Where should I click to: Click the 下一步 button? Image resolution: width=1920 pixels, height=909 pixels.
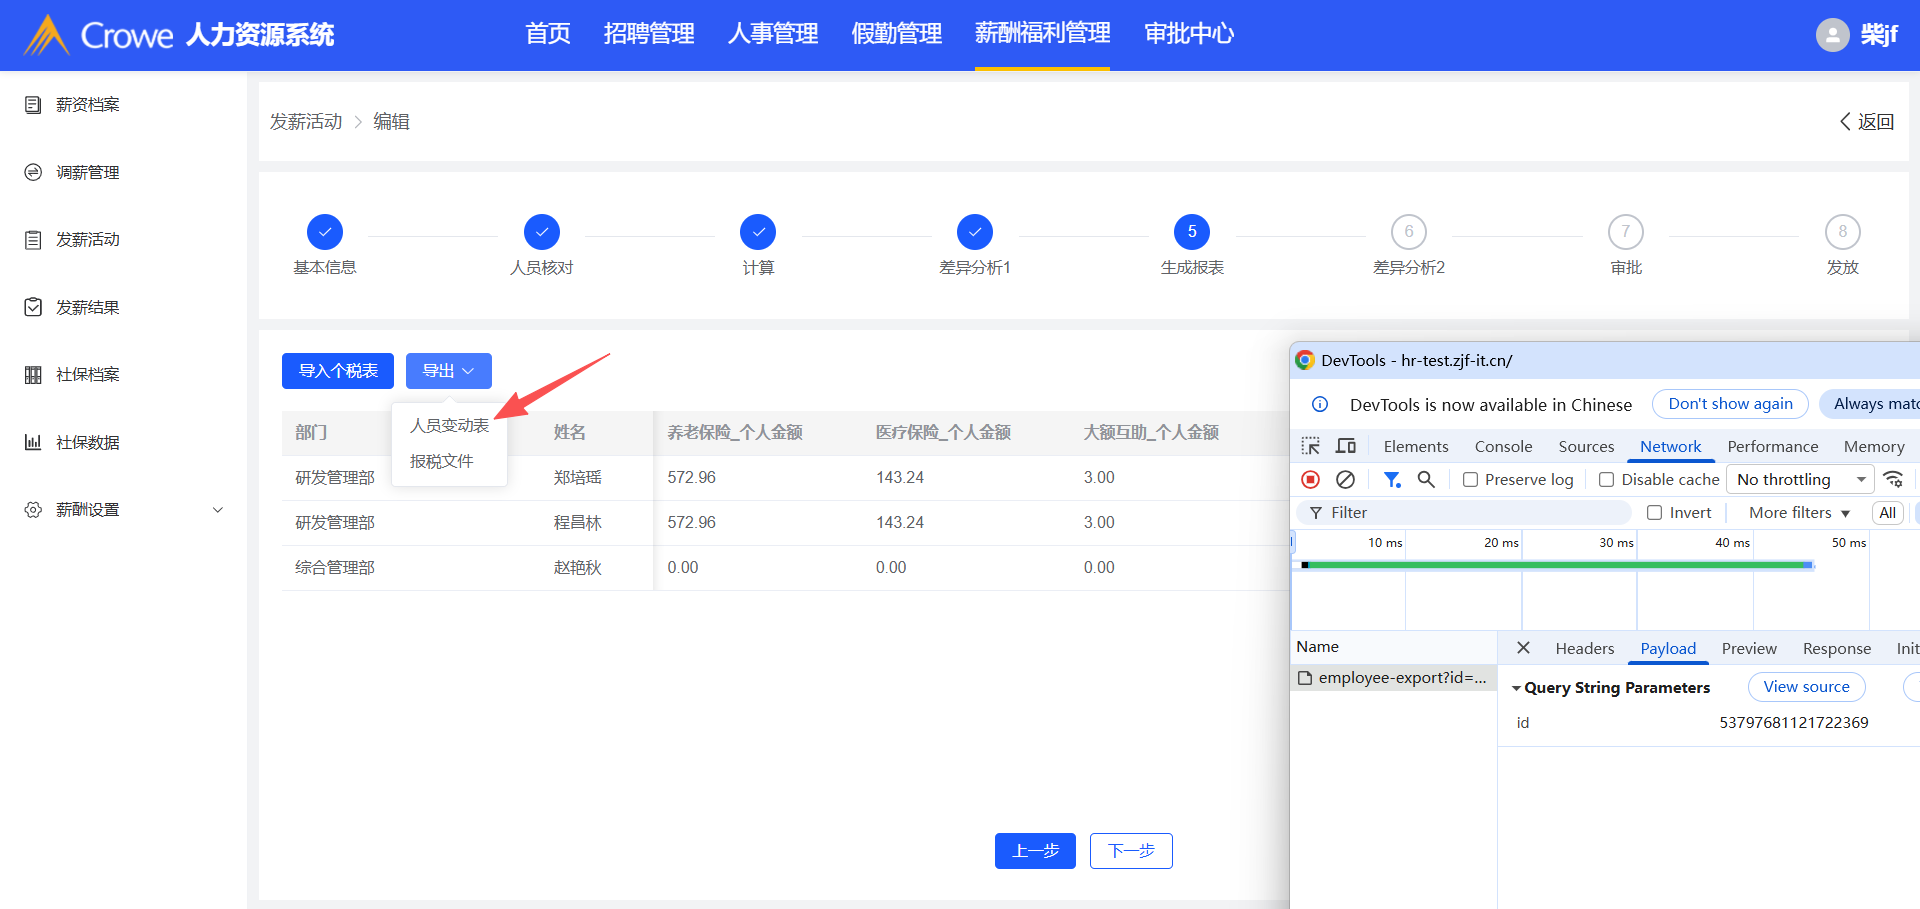tap(1131, 851)
